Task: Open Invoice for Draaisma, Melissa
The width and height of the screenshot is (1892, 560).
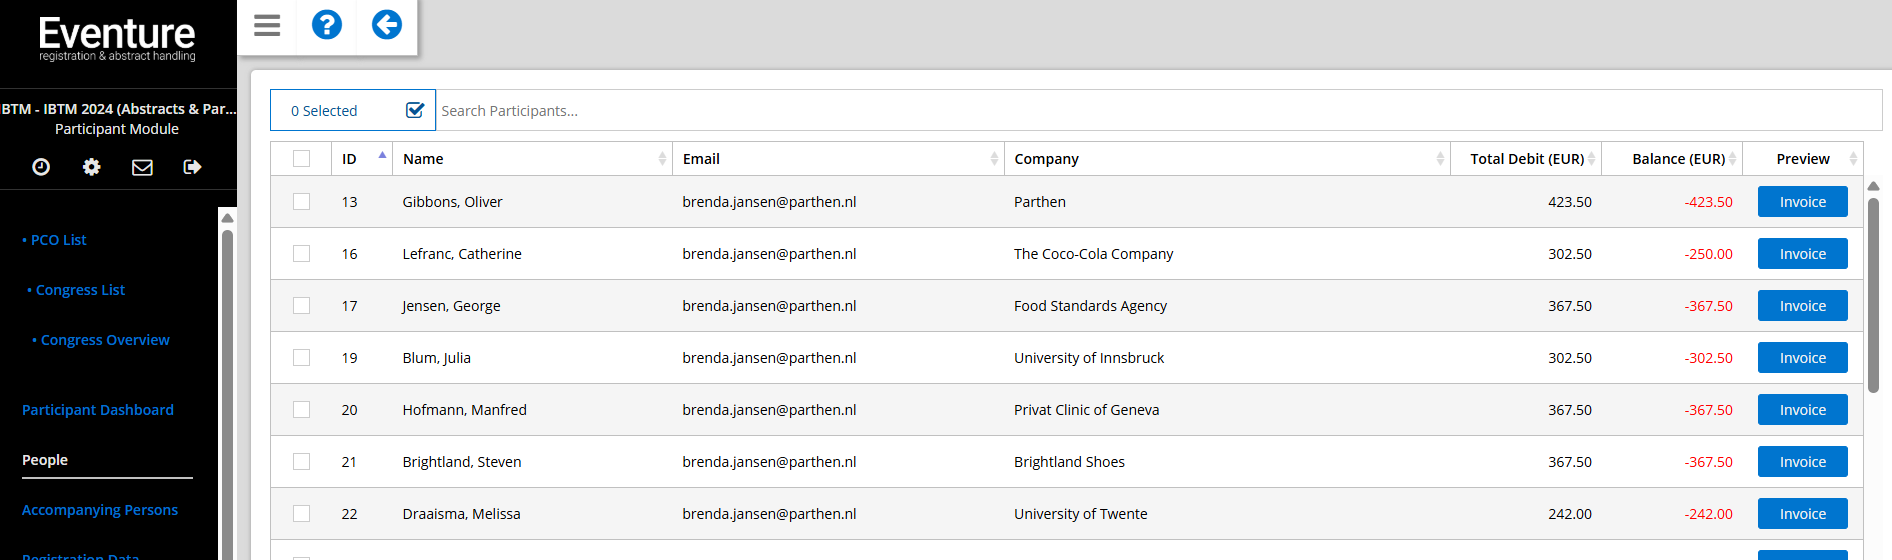Action: [1802, 514]
